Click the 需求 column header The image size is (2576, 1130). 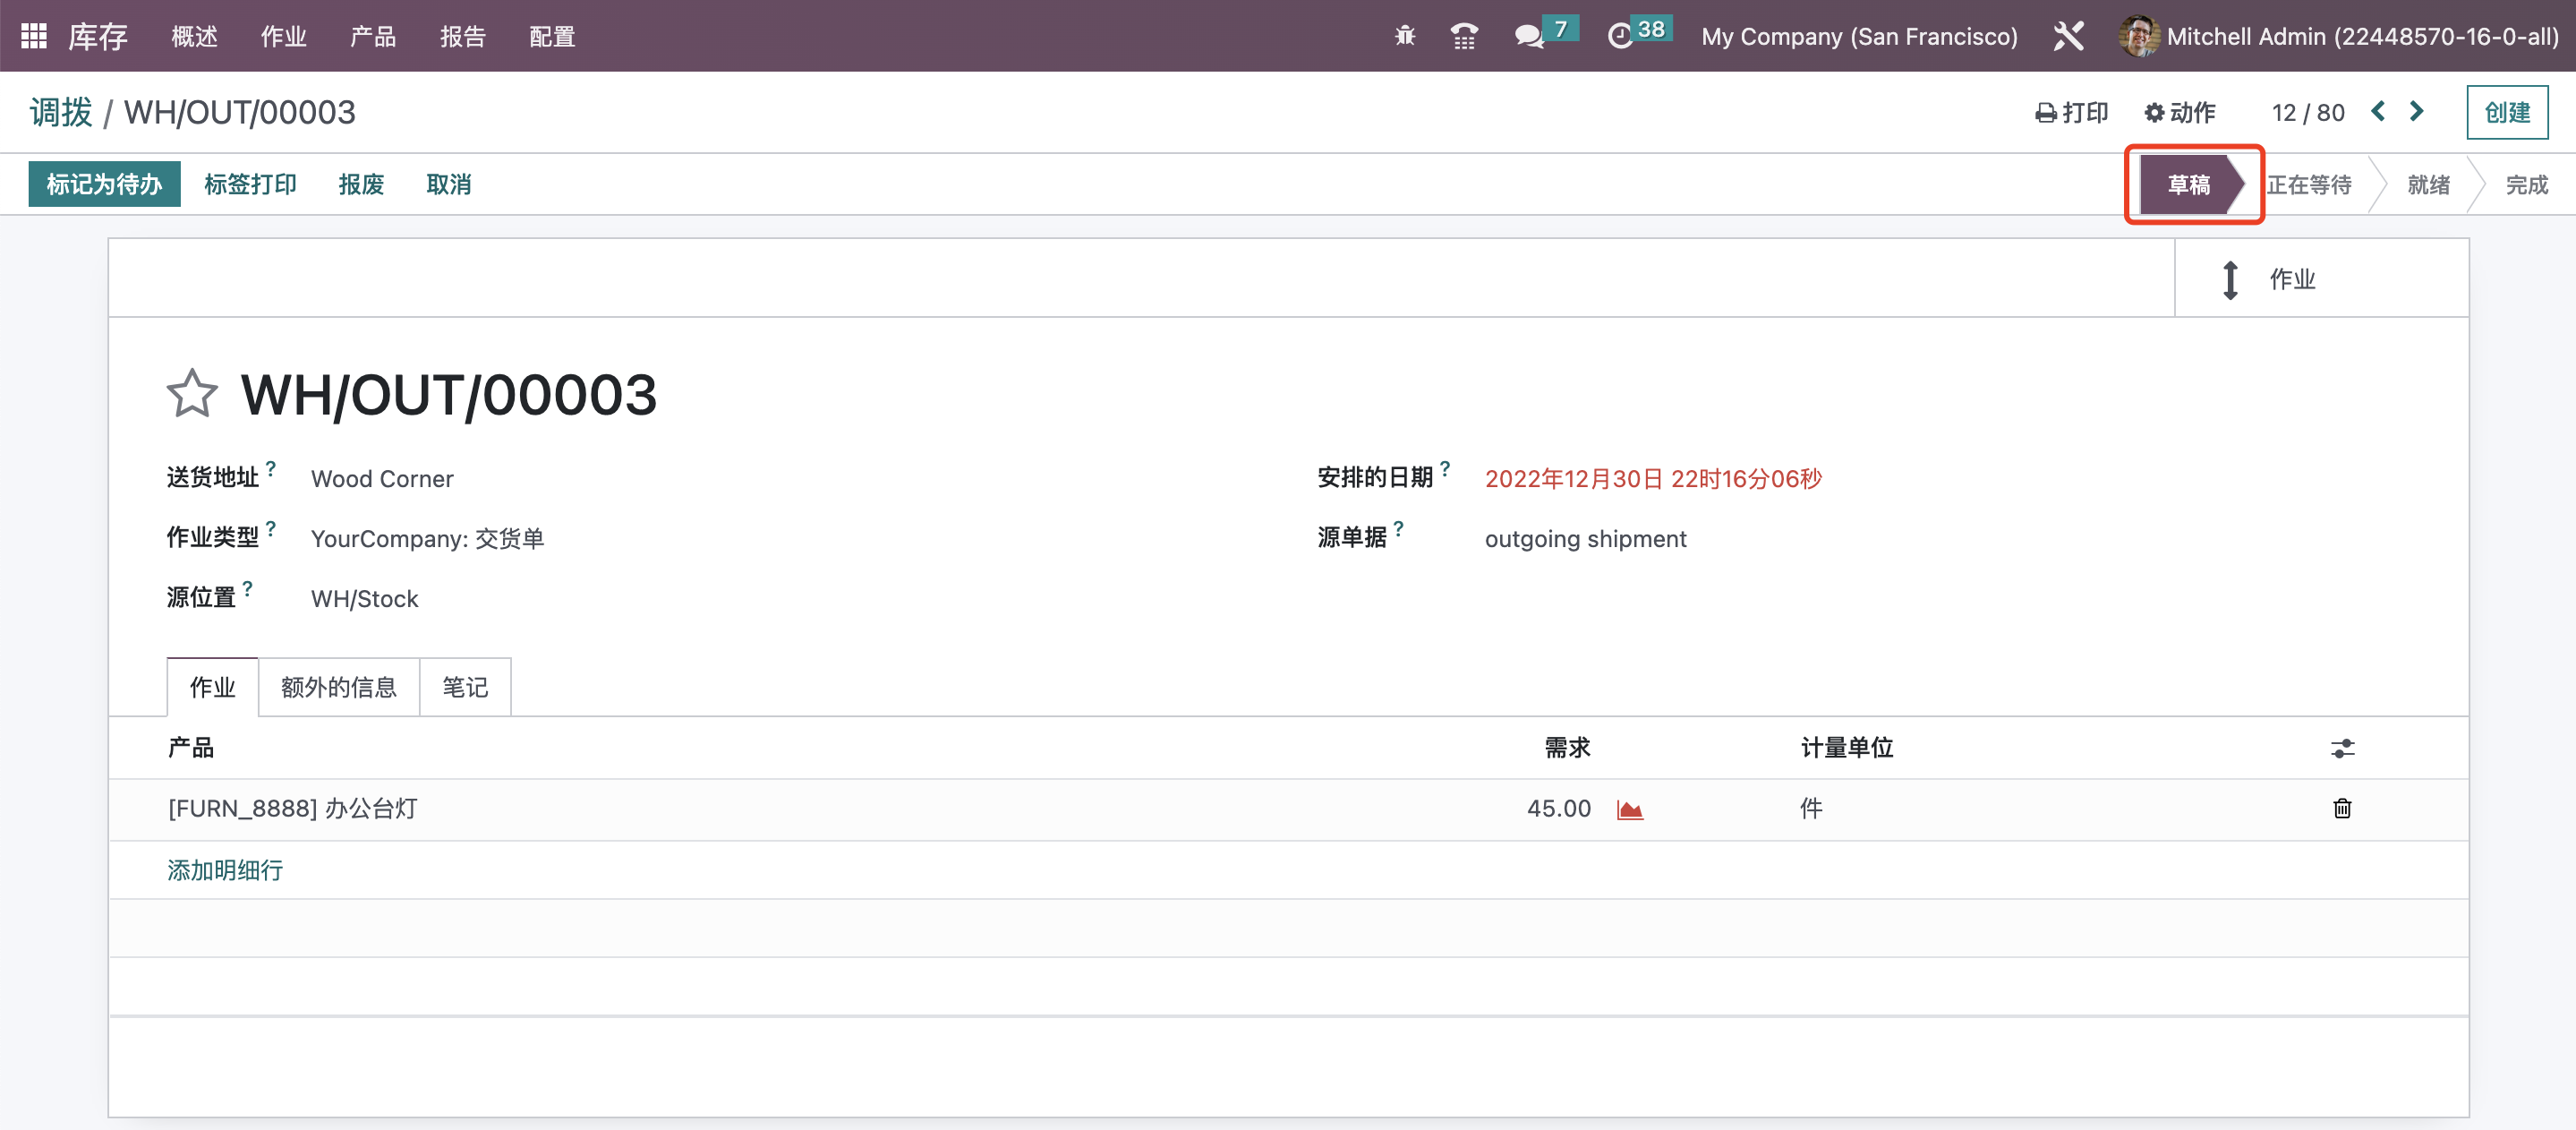click(x=1567, y=747)
